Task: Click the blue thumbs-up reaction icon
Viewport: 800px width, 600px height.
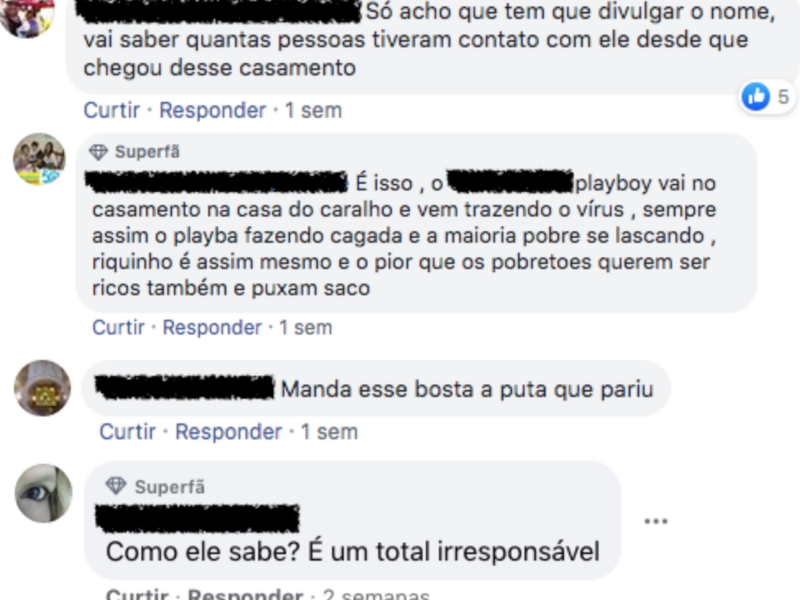Action: pos(756,96)
